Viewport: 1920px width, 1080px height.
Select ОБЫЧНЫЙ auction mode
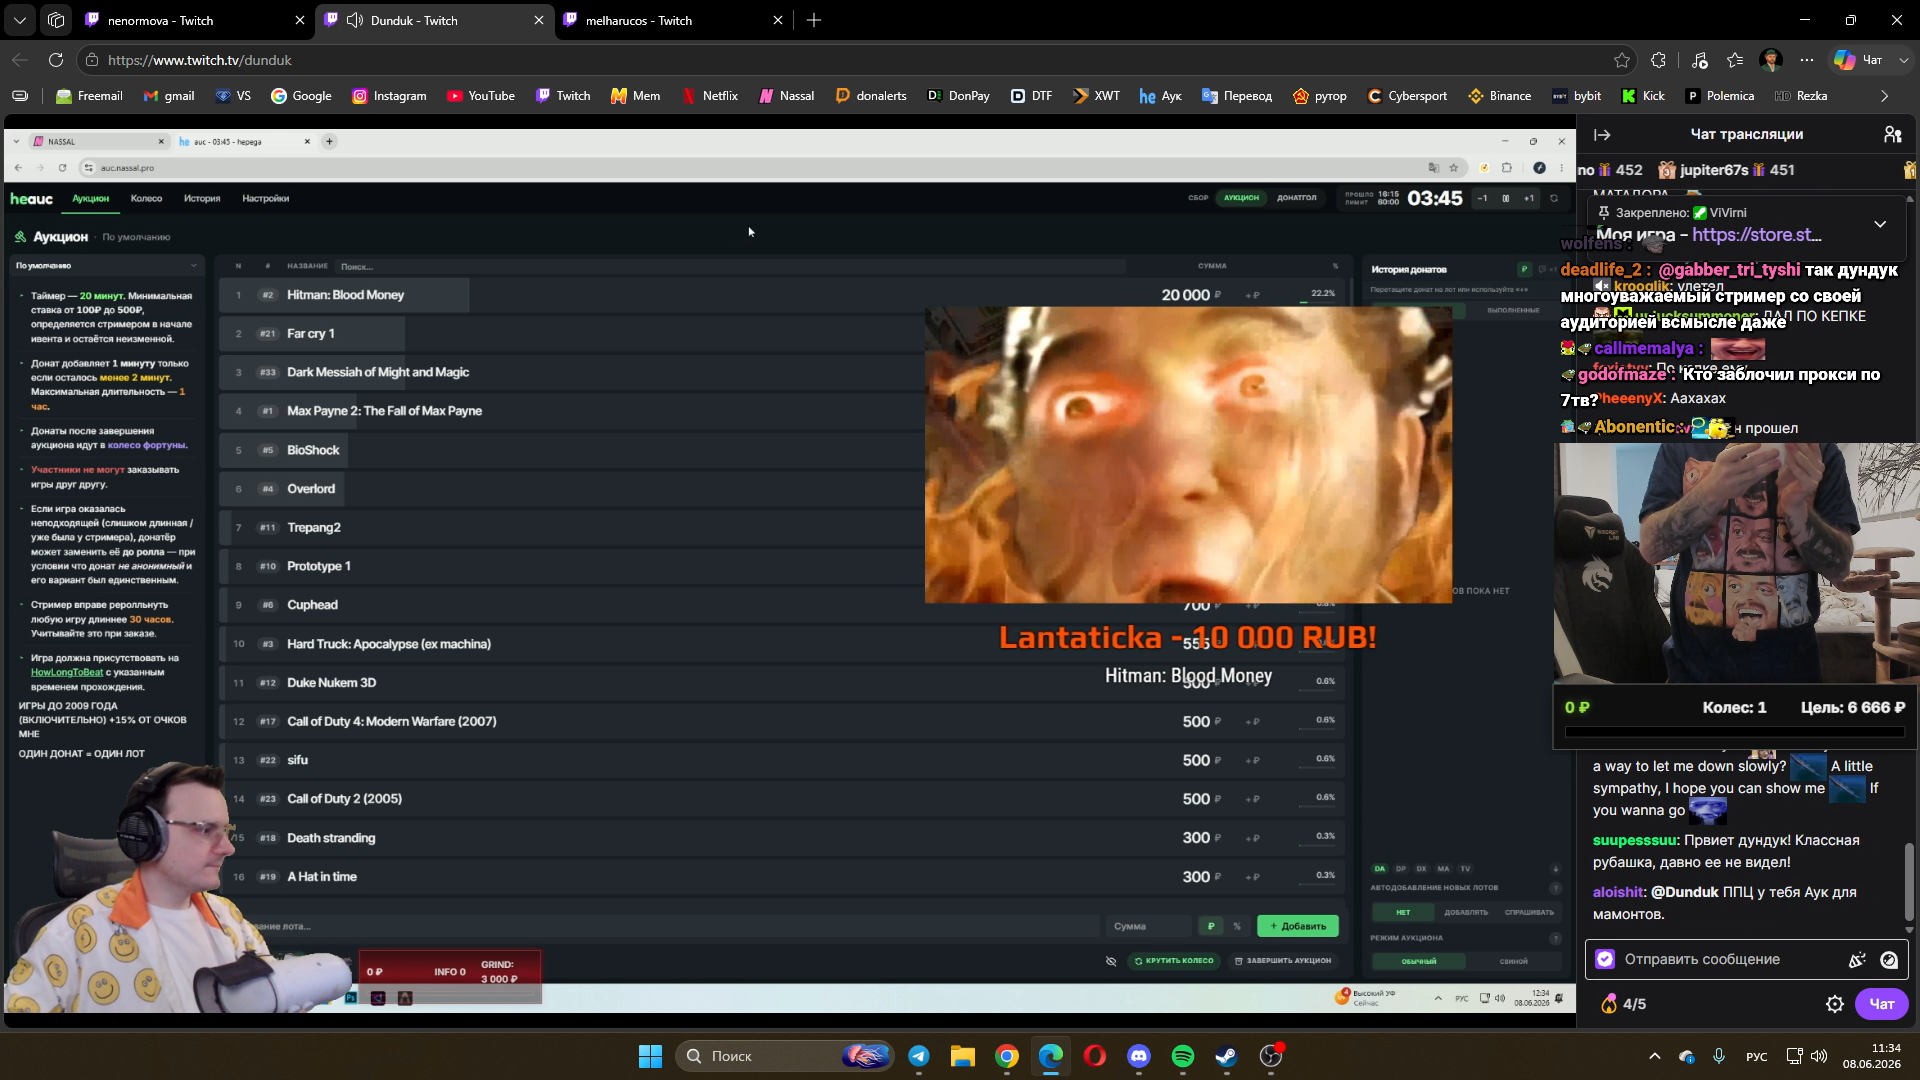coord(1418,961)
